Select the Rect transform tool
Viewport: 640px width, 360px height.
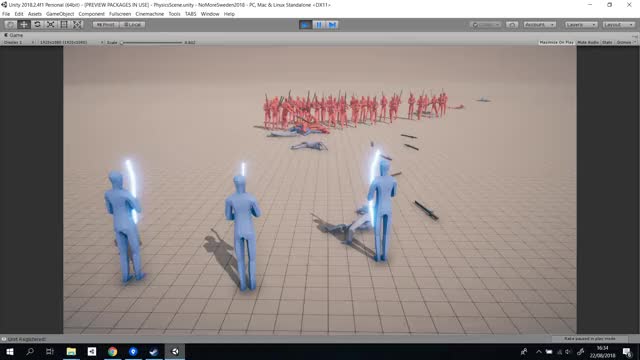(64, 24)
